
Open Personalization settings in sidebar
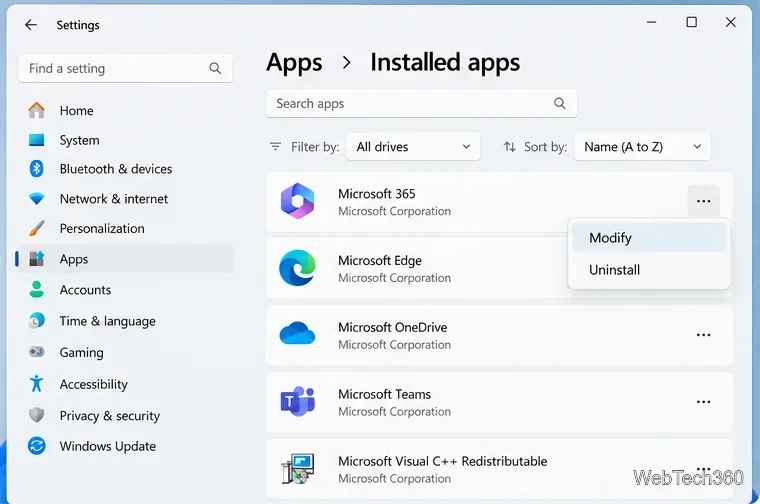pyautogui.click(x=126, y=228)
